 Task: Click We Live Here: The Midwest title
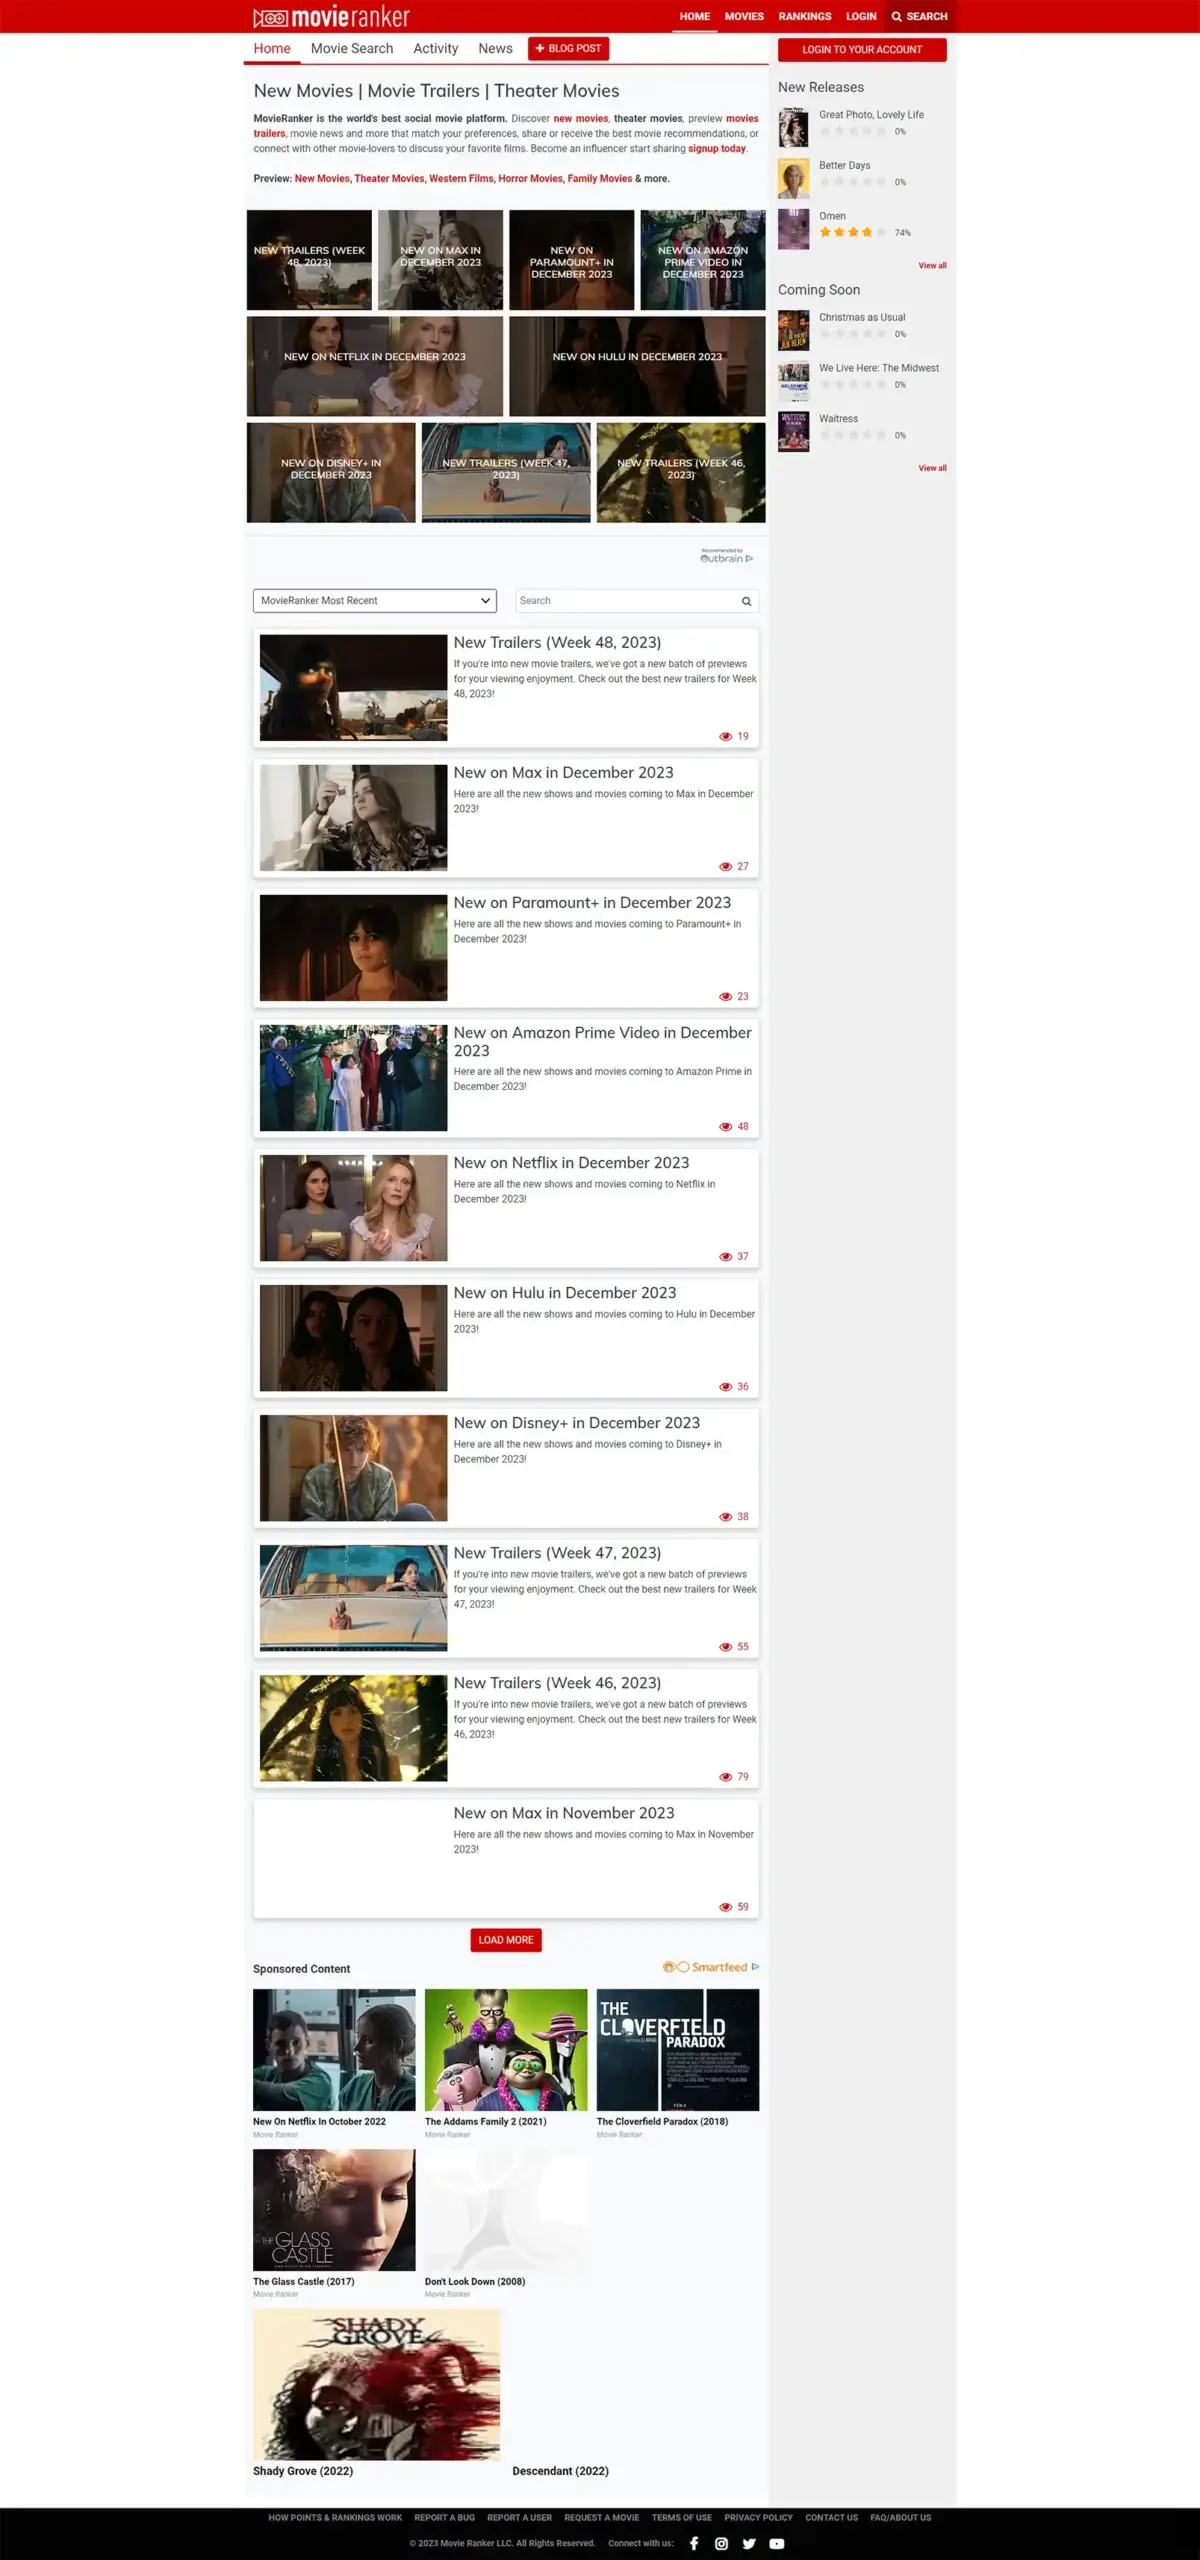pyautogui.click(x=879, y=368)
